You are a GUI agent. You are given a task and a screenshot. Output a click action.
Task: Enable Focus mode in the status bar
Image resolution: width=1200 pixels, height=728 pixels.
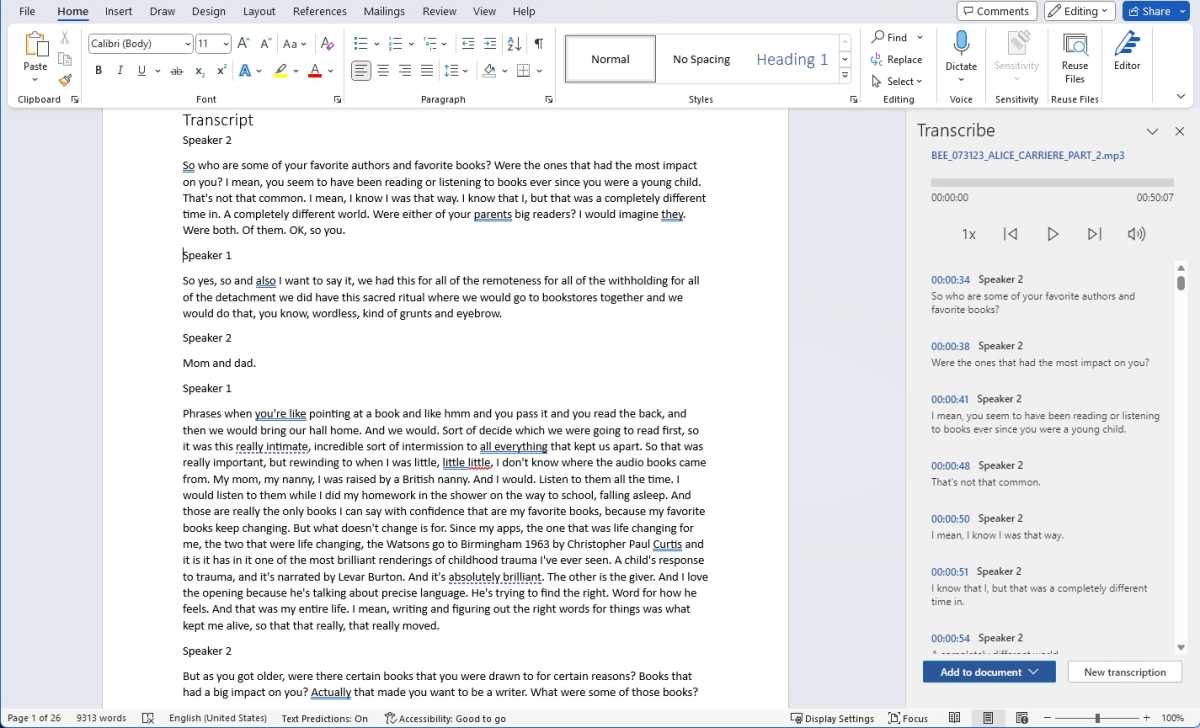tap(908, 718)
